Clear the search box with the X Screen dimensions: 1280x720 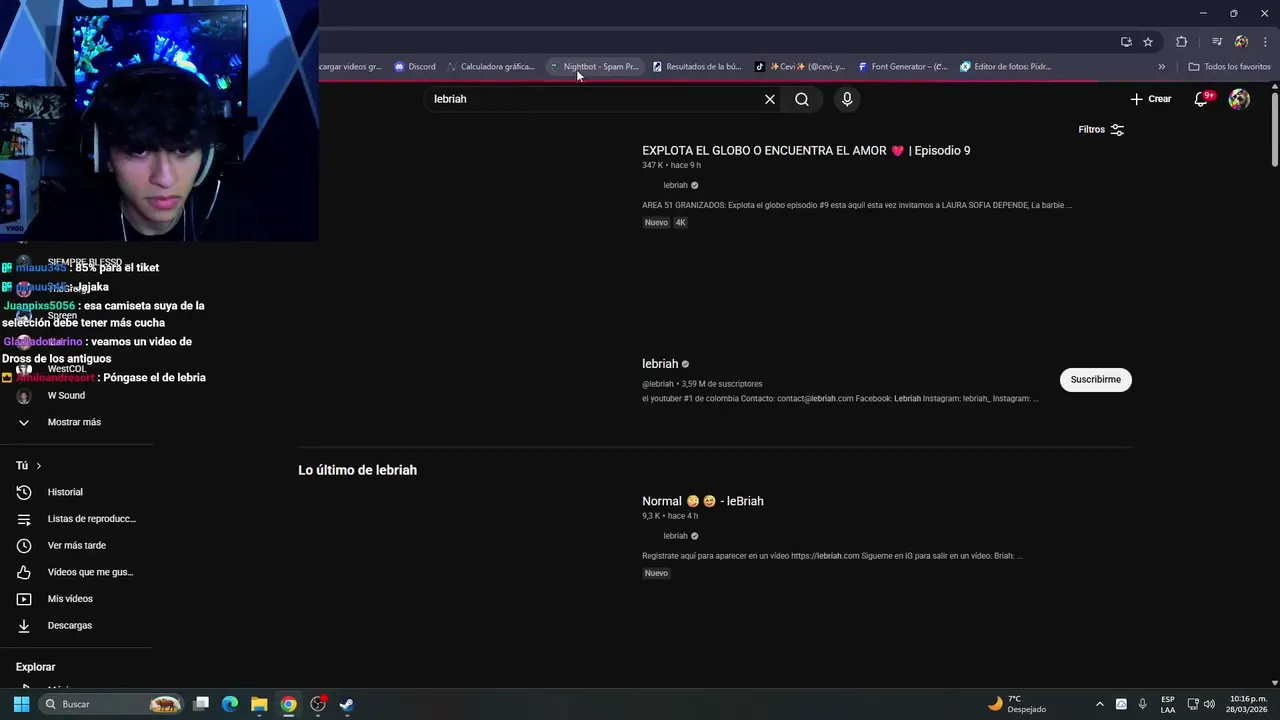coord(770,99)
